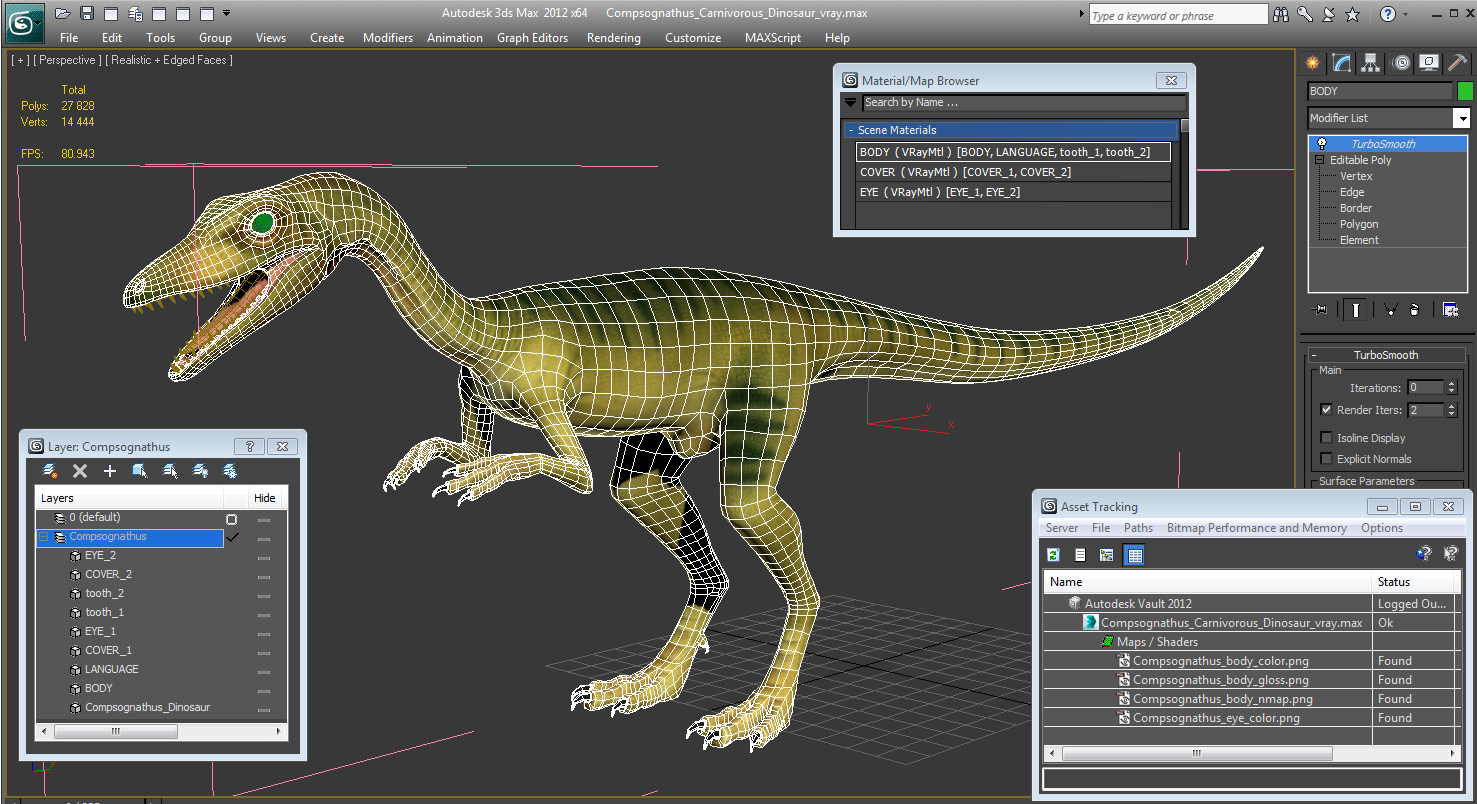The height and width of the screenshot is (804, 1477).
Task: Open the MAXScript menu
Action: point(773,38)
